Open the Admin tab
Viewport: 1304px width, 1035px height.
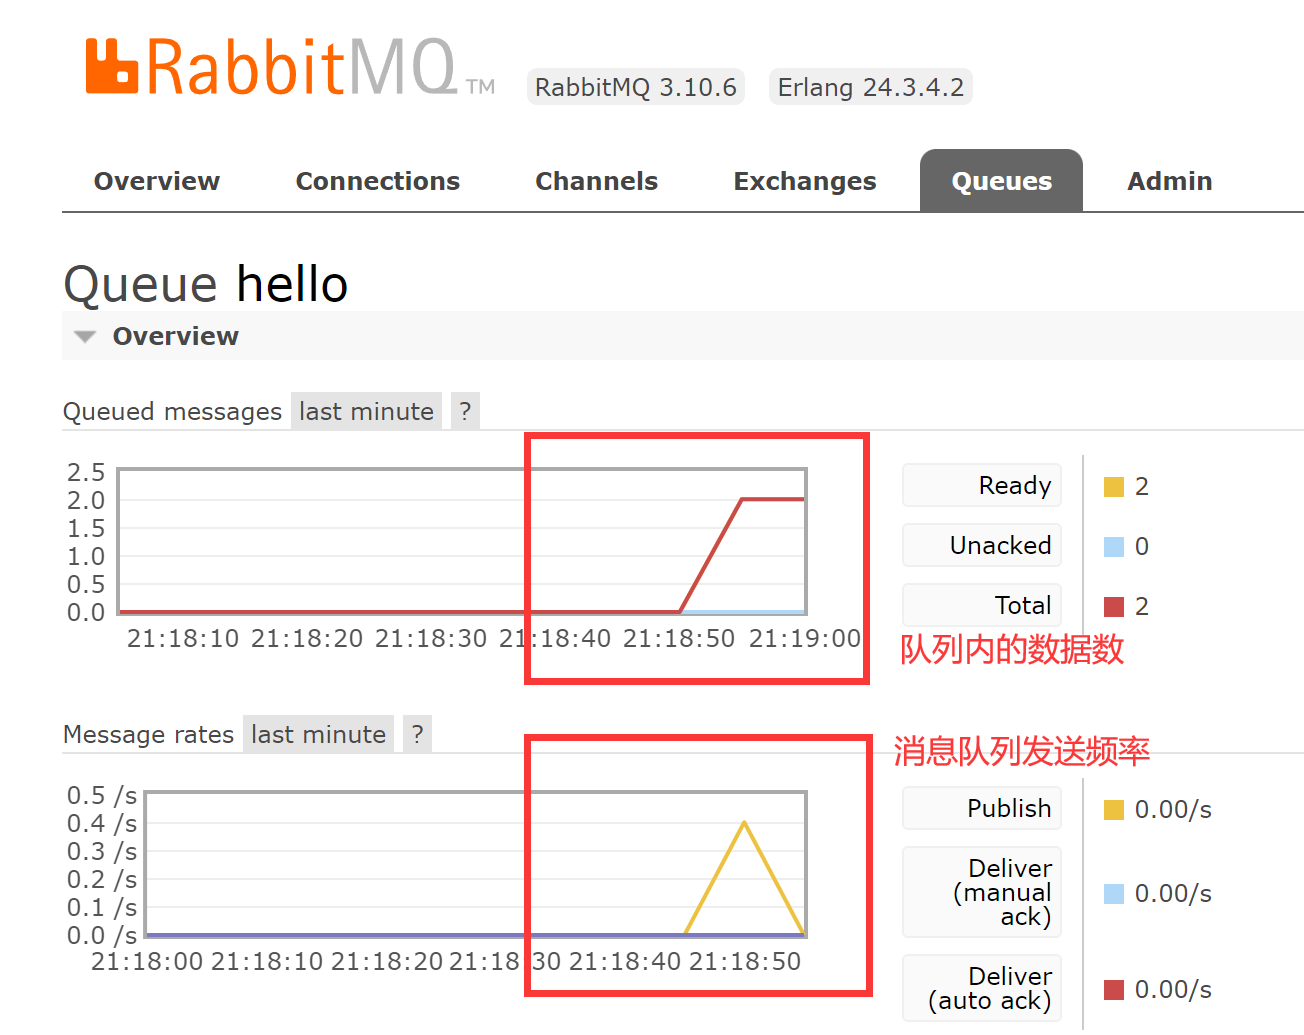tap(1170, 181)
